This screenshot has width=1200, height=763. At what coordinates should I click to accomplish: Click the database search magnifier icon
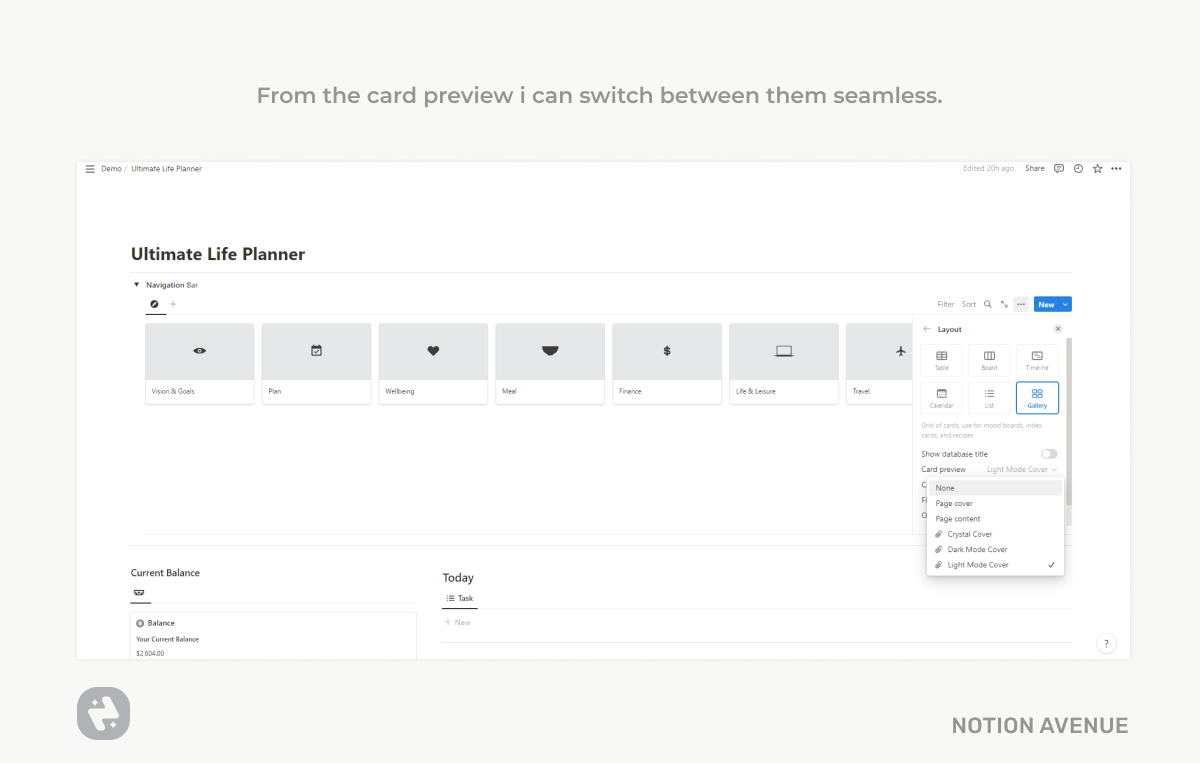988,304
